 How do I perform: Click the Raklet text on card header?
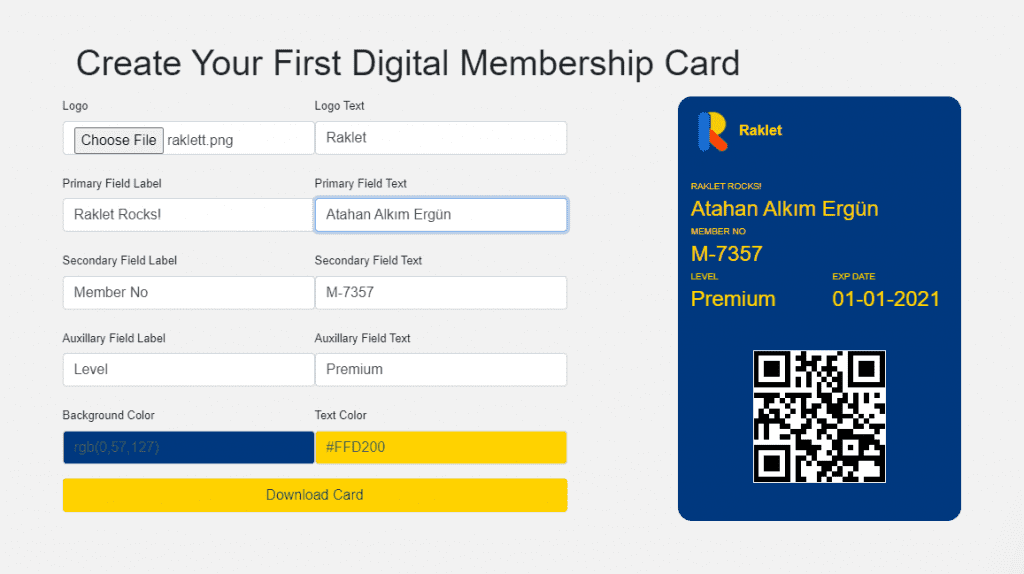point(760,131)
